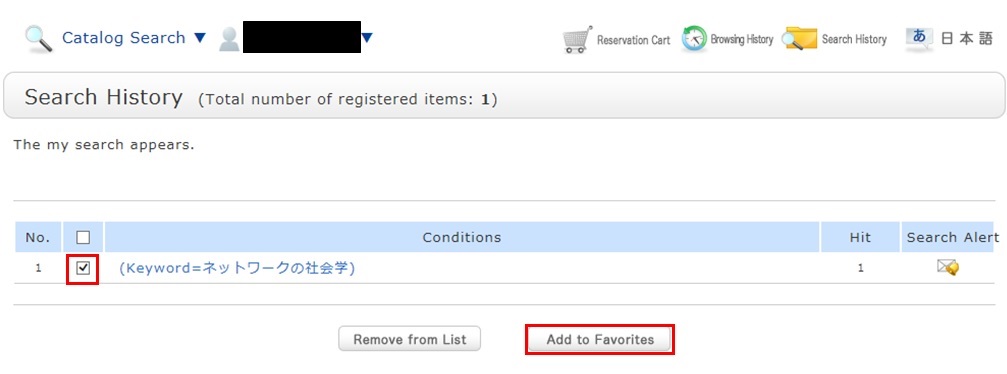
Task: Set Search Alert envelope for row 1
Action: tap(948, 267)
